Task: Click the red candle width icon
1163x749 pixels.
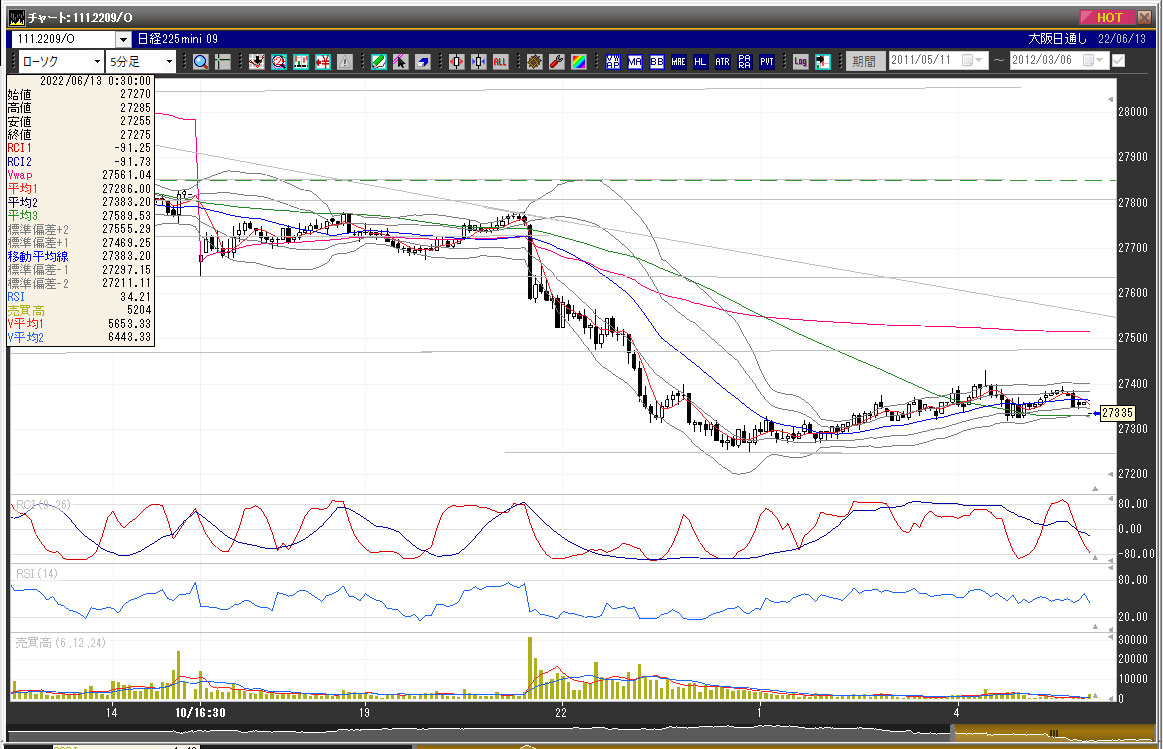Action: click(456, 62)
